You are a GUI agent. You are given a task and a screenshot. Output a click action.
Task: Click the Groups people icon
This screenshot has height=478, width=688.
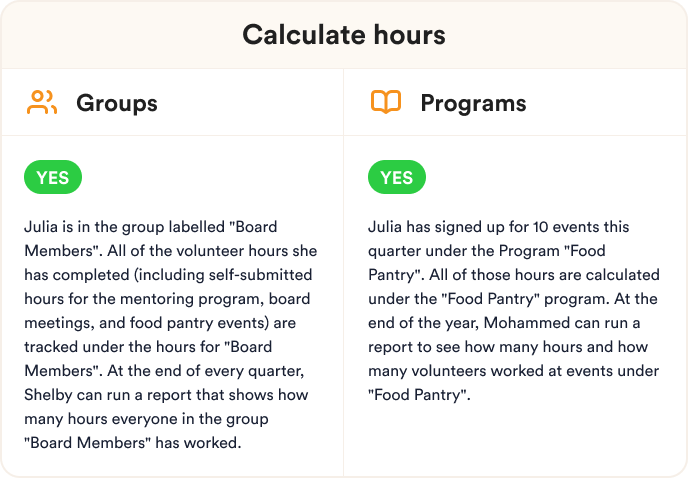point(42,102)
